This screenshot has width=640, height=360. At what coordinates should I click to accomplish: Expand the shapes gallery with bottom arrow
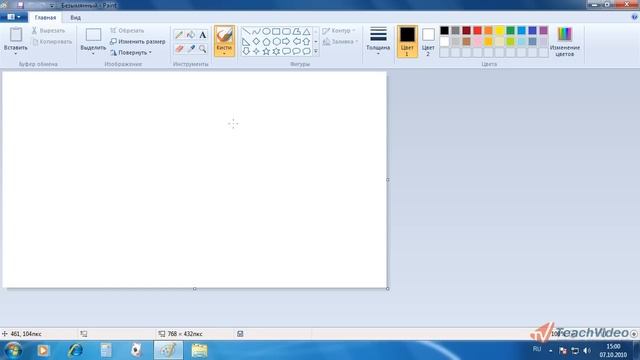(x=316, y=51)
